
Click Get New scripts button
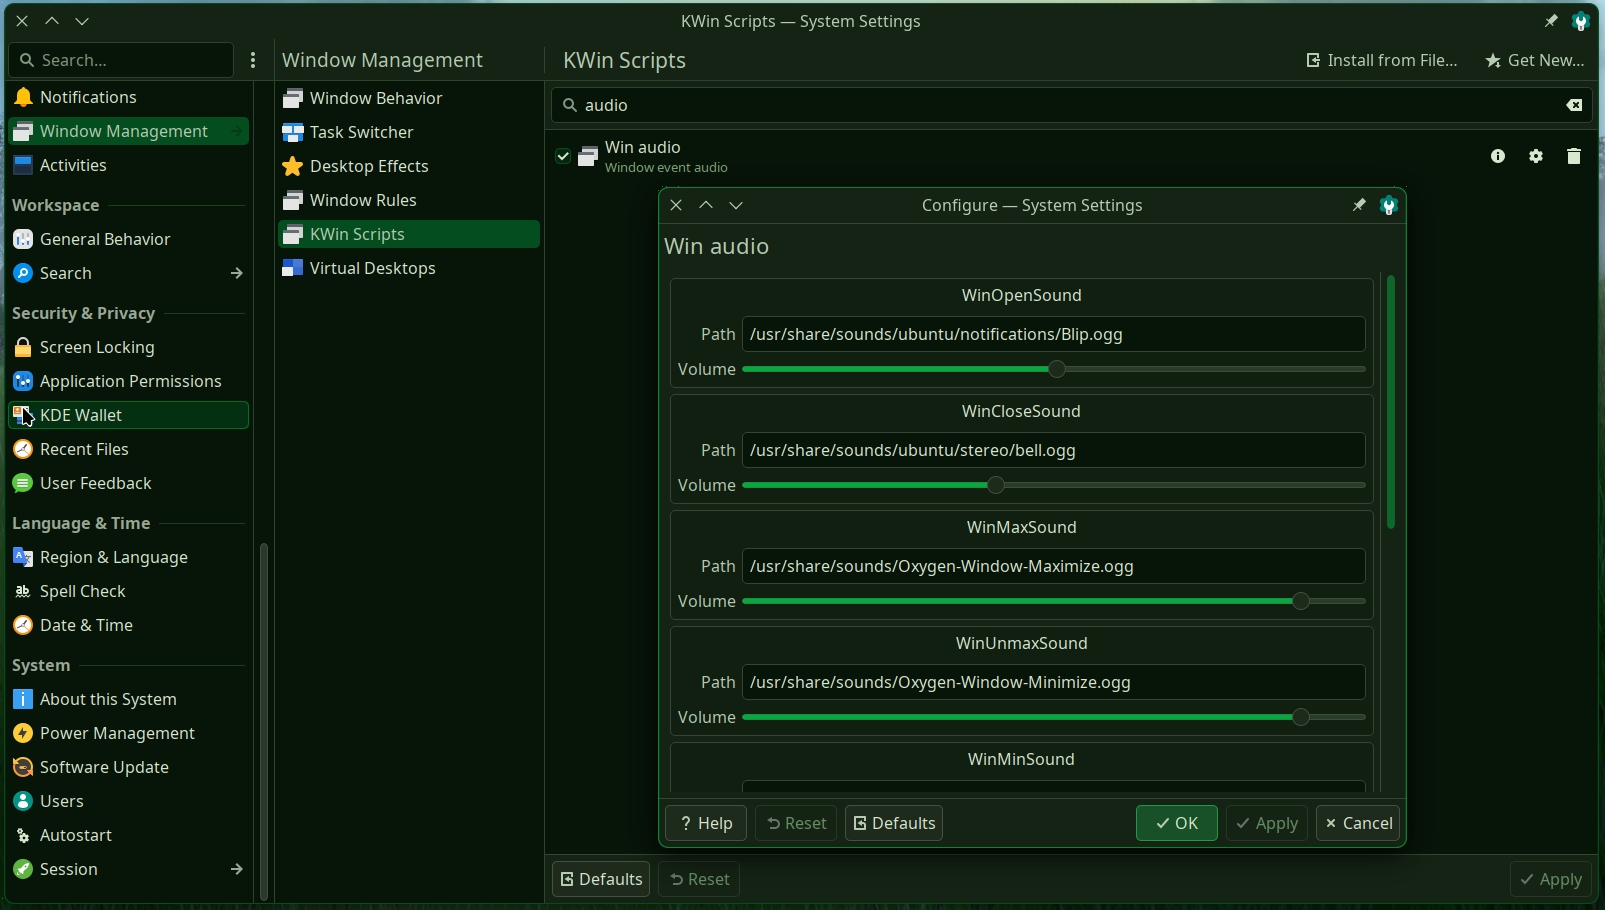tap(1535, 60)
